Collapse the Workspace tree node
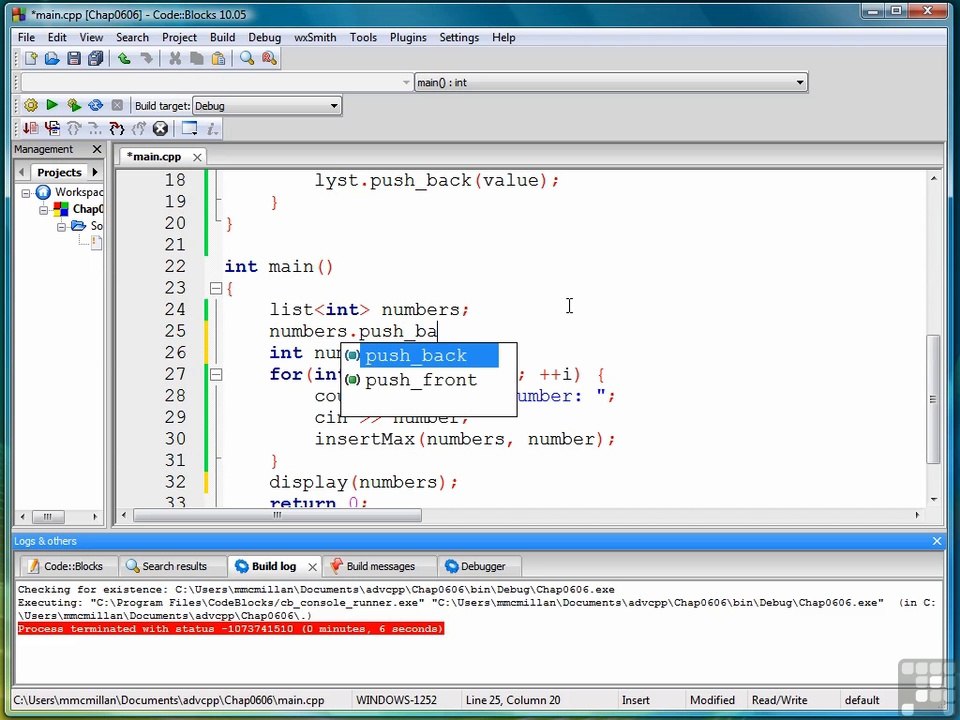 (x=26, y=193)
